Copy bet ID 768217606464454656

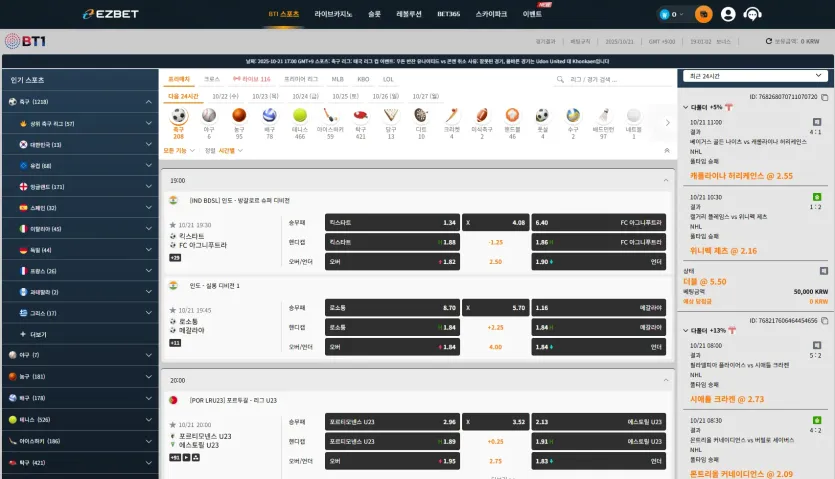click(x=824, y=321)
